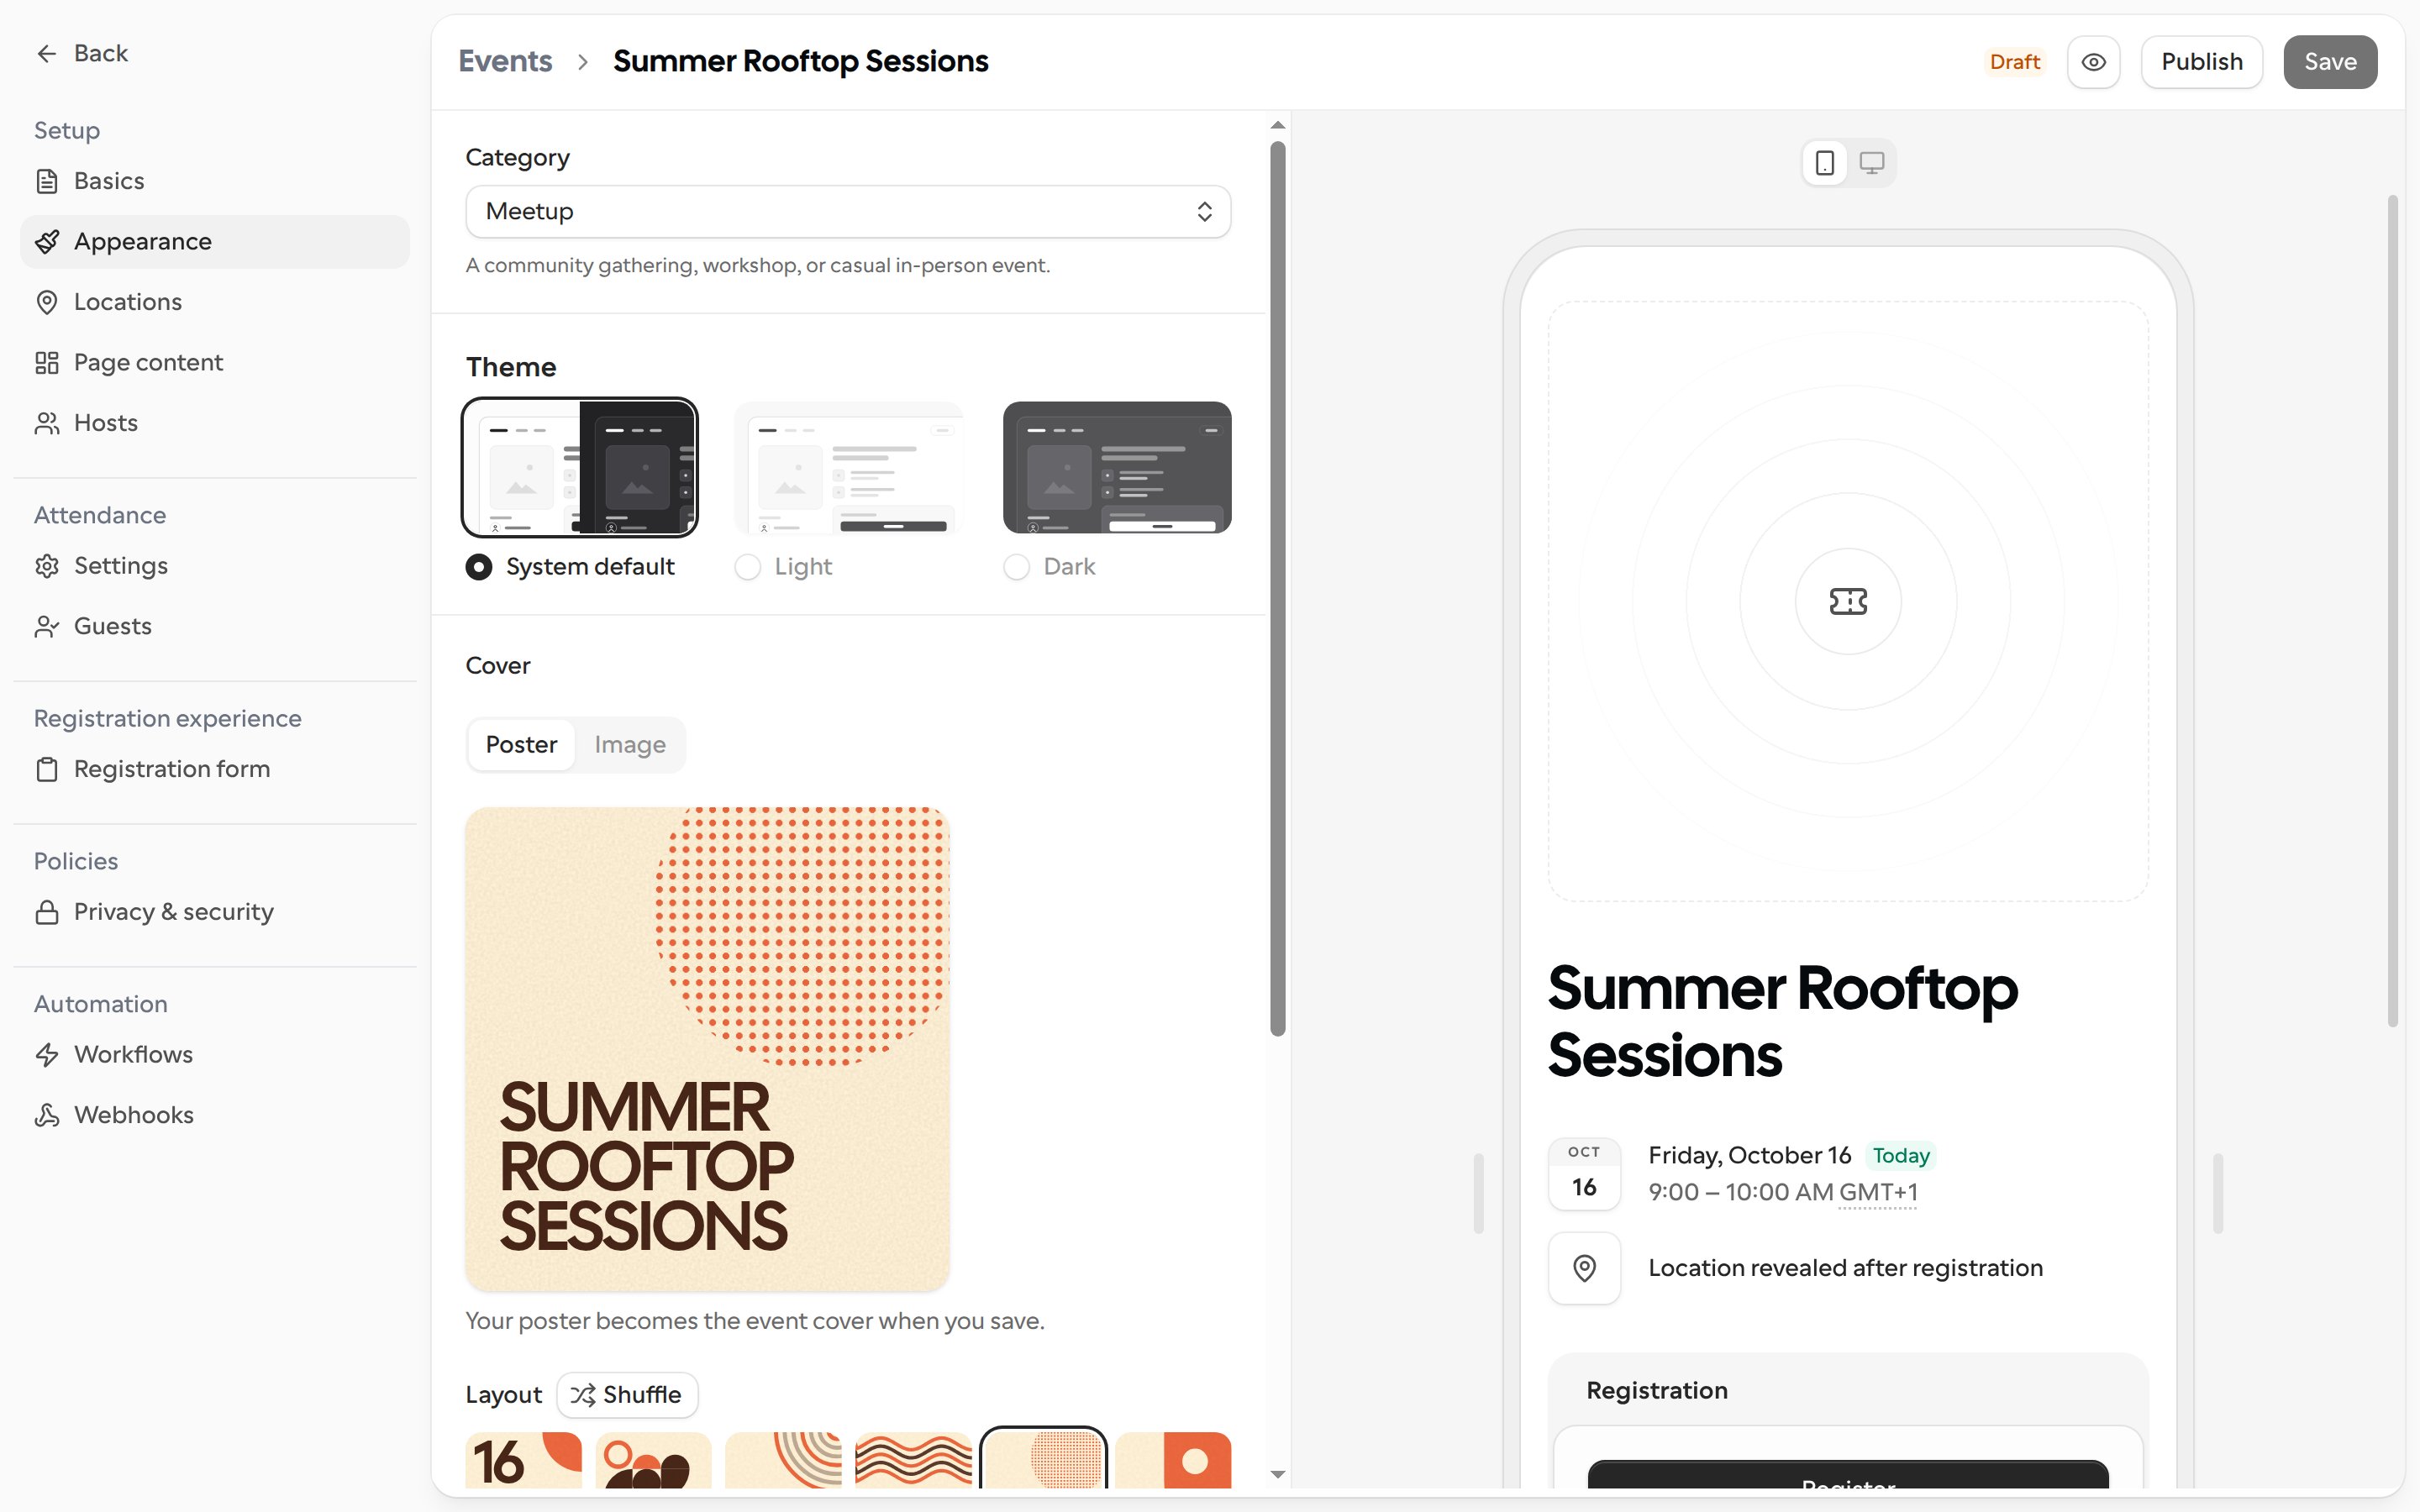Select the layout swatch showing 16
2420x1512 pixels.
[523, 1460]
